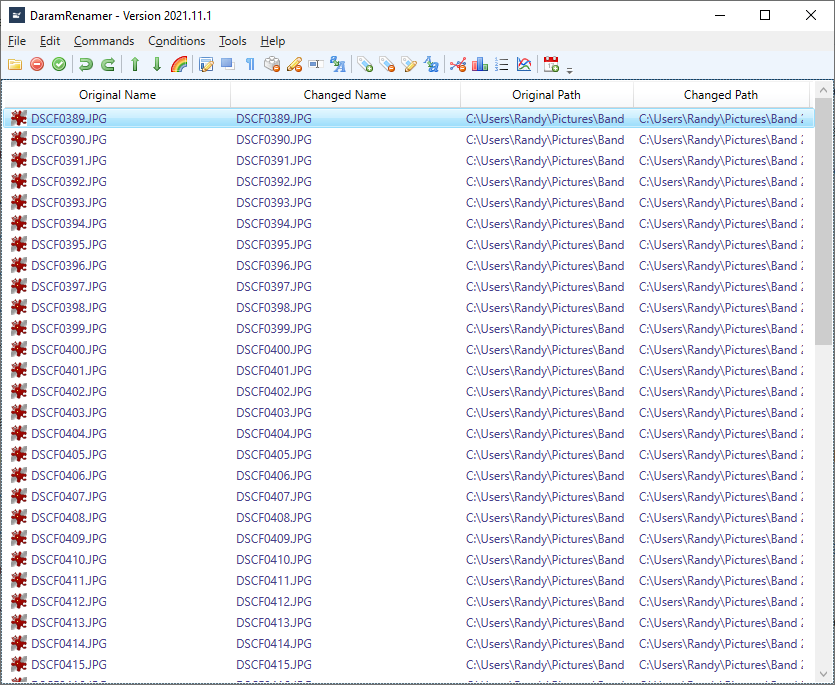835x685 pixels.
Task: Click the Changed Path column header
Action: coord(721,95)
